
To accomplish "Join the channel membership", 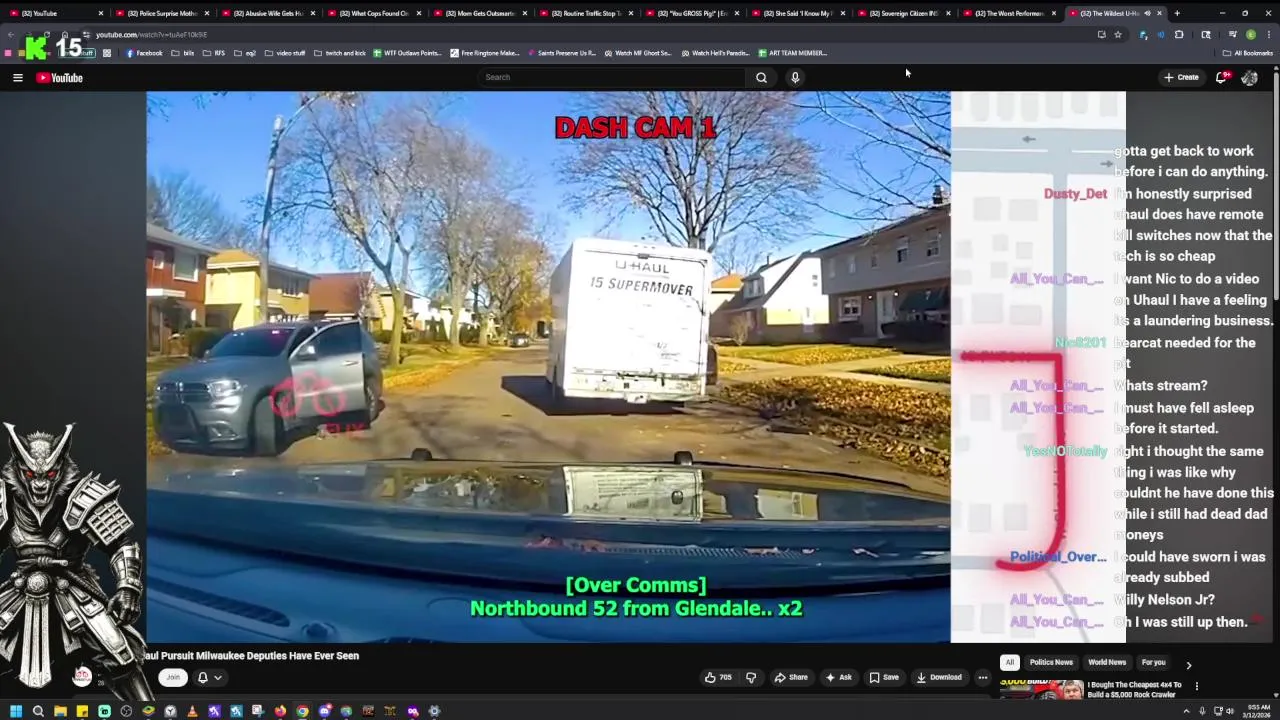I will pos(173,677).
